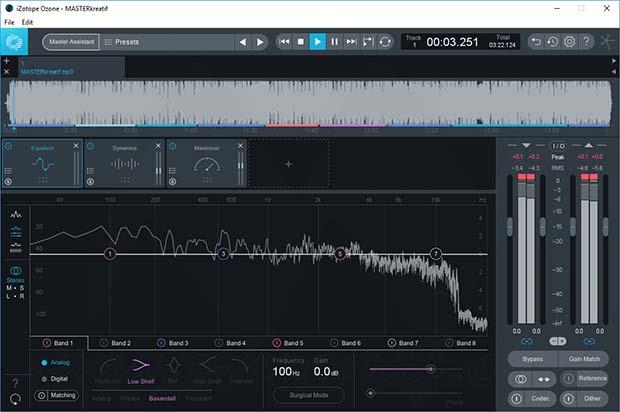The image size is (620, 412).
Task: Add a new module in empty slot
Action: point(289,164)
